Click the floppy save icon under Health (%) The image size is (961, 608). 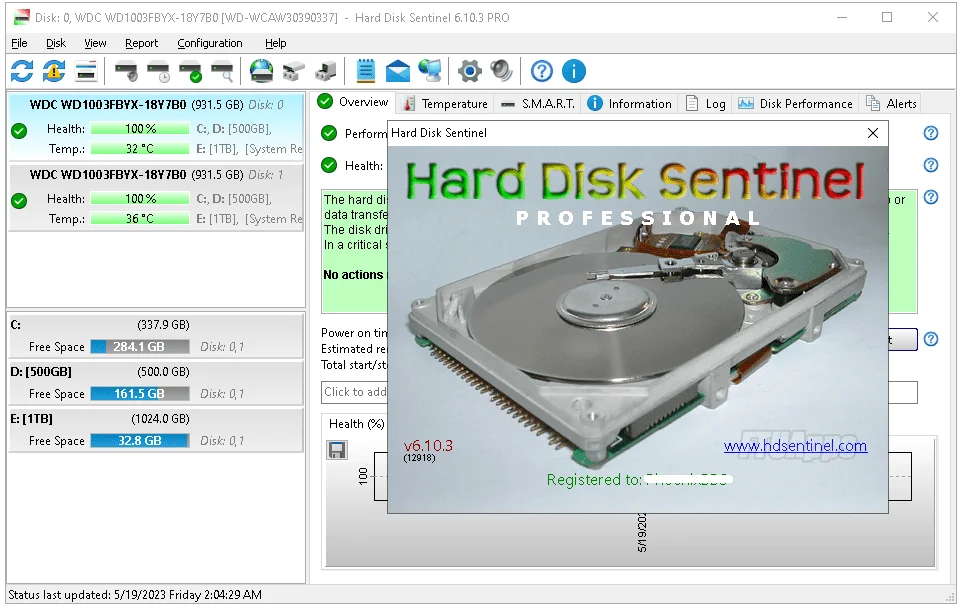(x=337, y=450)
